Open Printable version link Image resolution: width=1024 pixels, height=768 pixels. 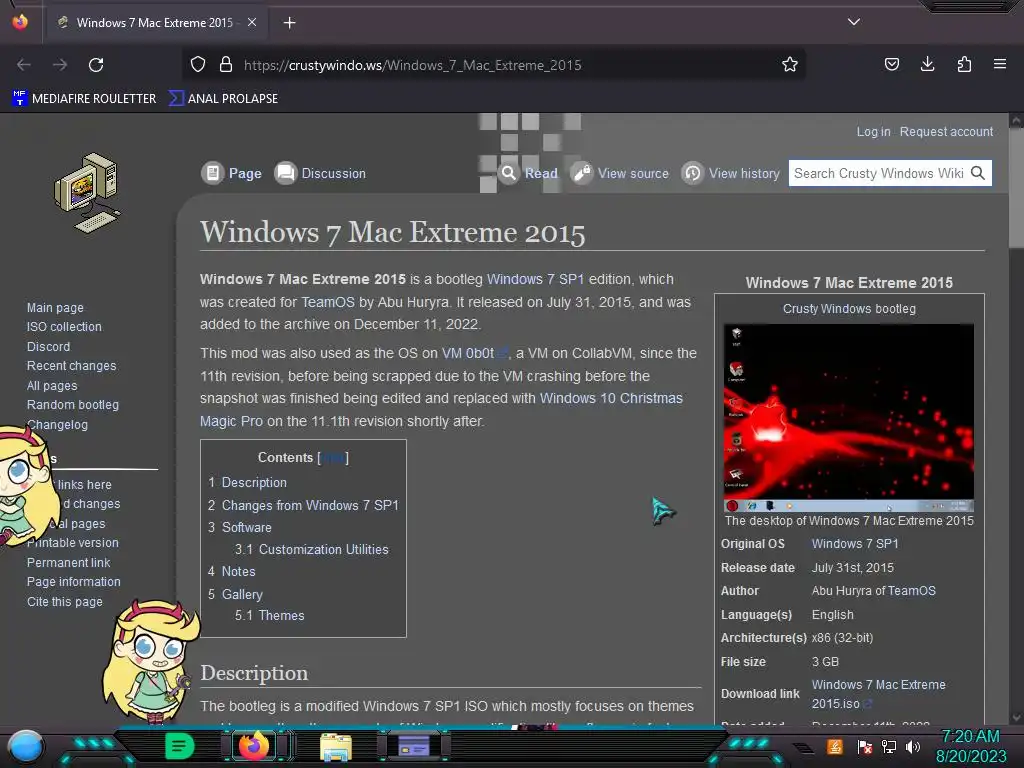pos(73,543)
